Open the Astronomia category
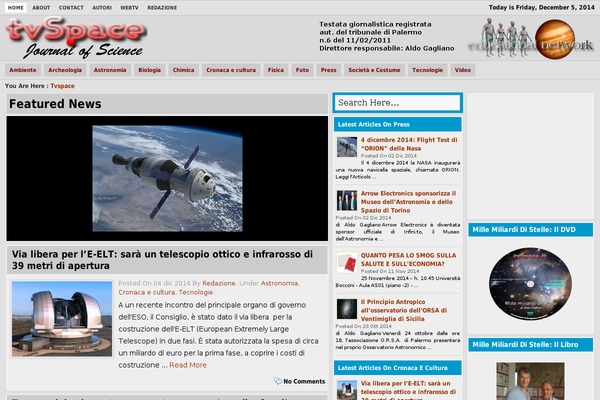600x400 pixels. (110, 70)
